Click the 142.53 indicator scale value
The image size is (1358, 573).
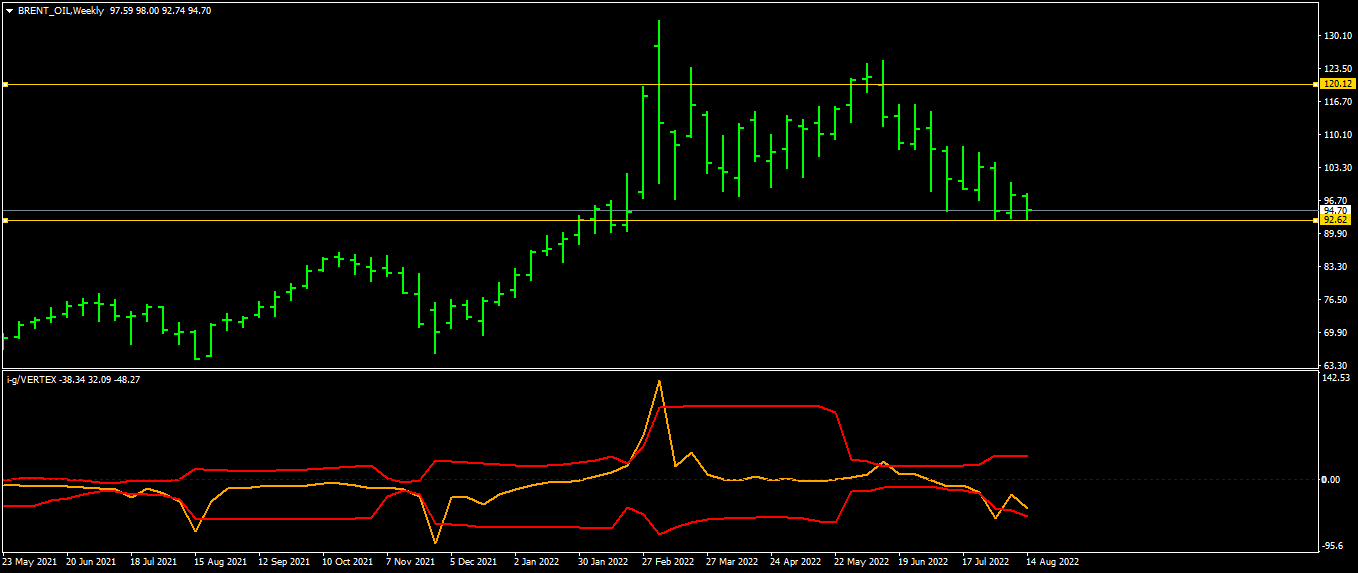(x=1338, y=378)
